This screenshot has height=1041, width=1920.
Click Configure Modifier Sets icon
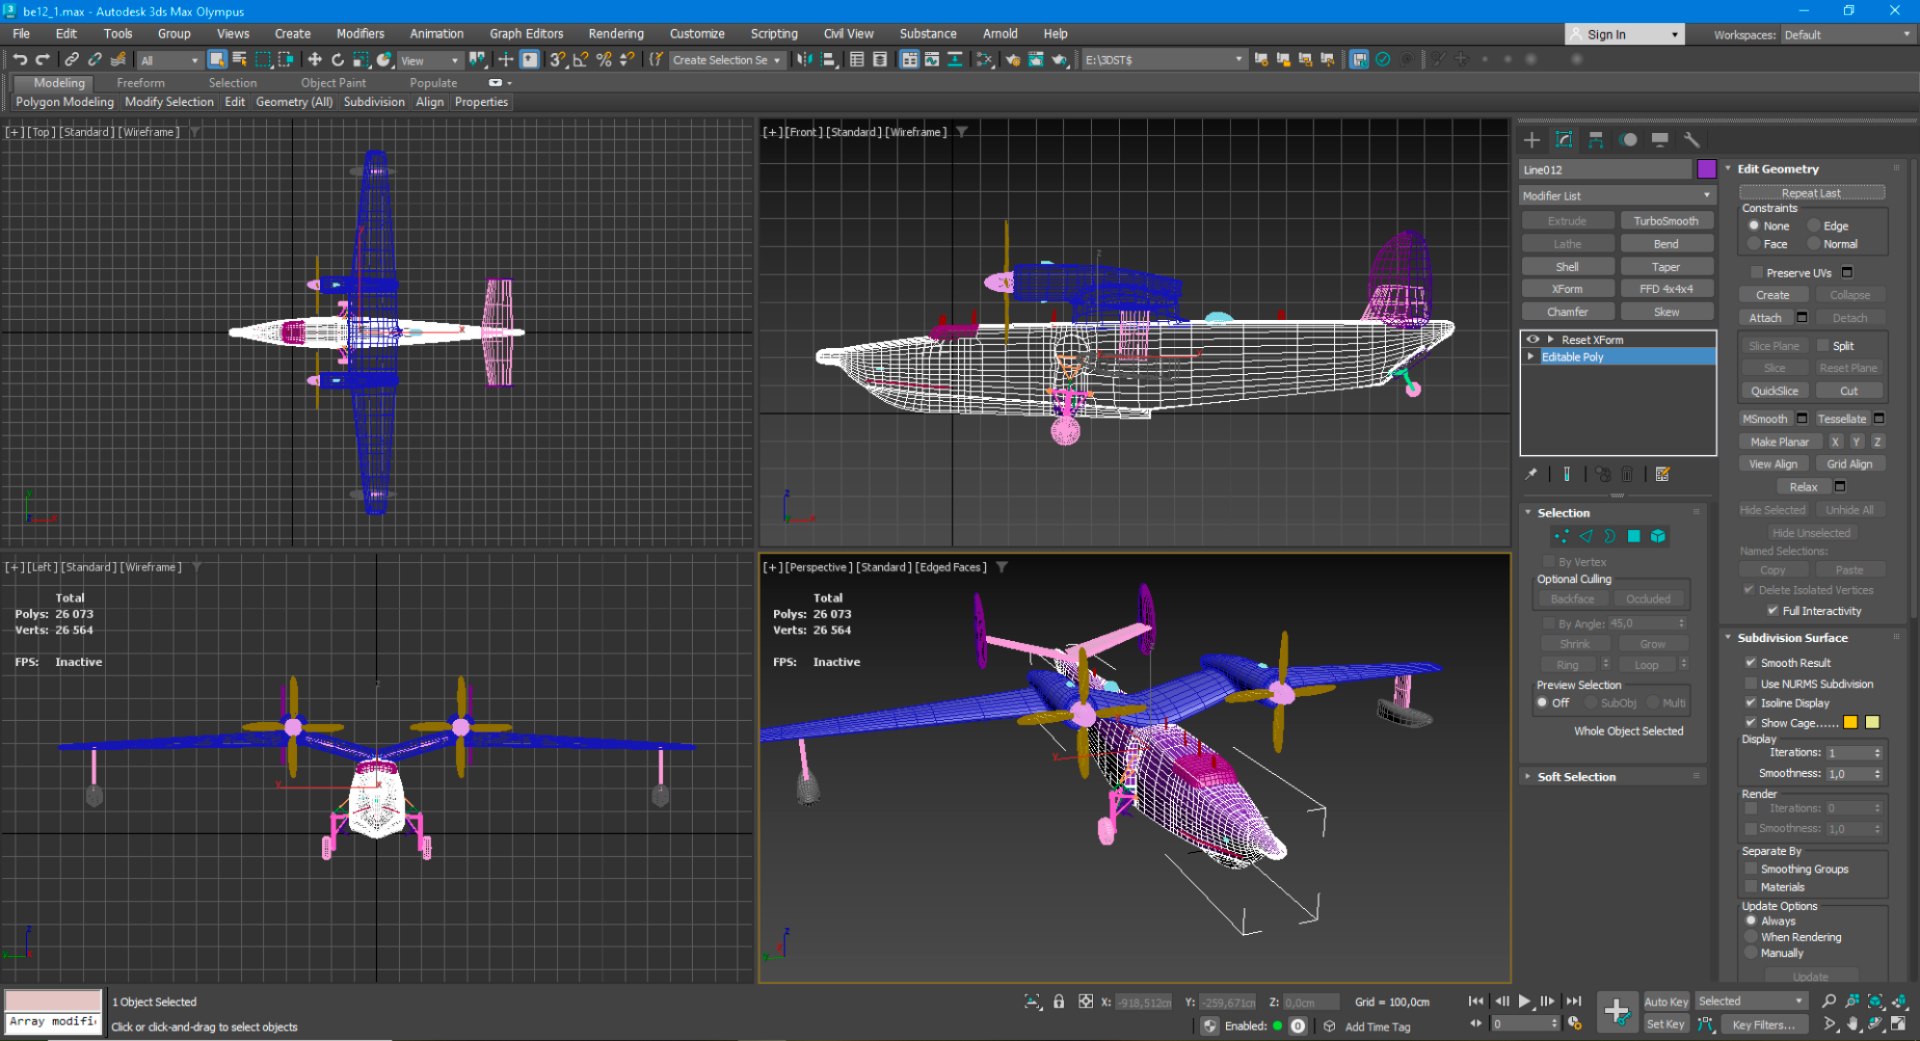[x=1662, y=475]
